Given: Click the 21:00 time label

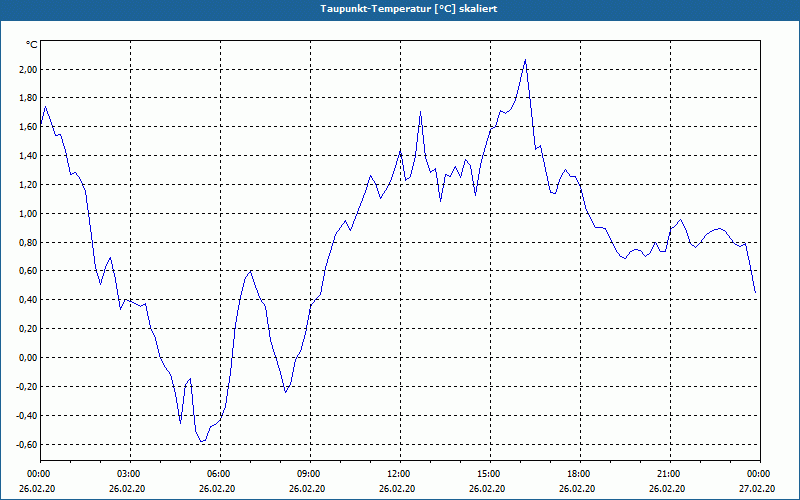Looking at the screenshot, I should click(x=670, y=474).
